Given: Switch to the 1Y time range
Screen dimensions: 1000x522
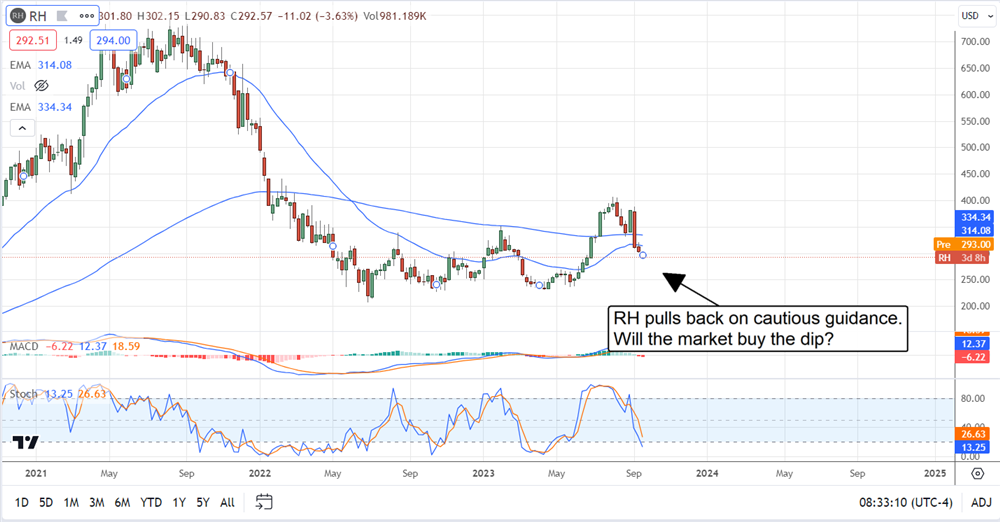Looking at the screenshot, I should pos(179,503).
